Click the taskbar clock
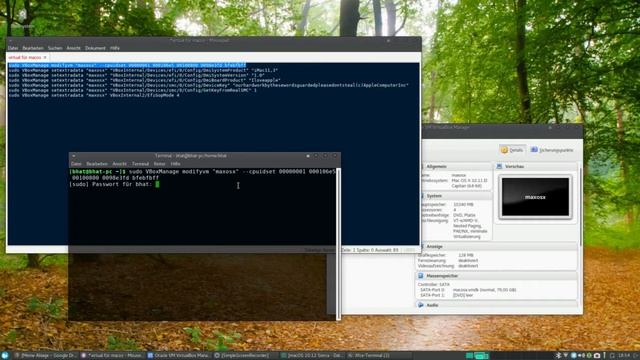This screenshot has height=360, width=640. [x=624, y=356]
